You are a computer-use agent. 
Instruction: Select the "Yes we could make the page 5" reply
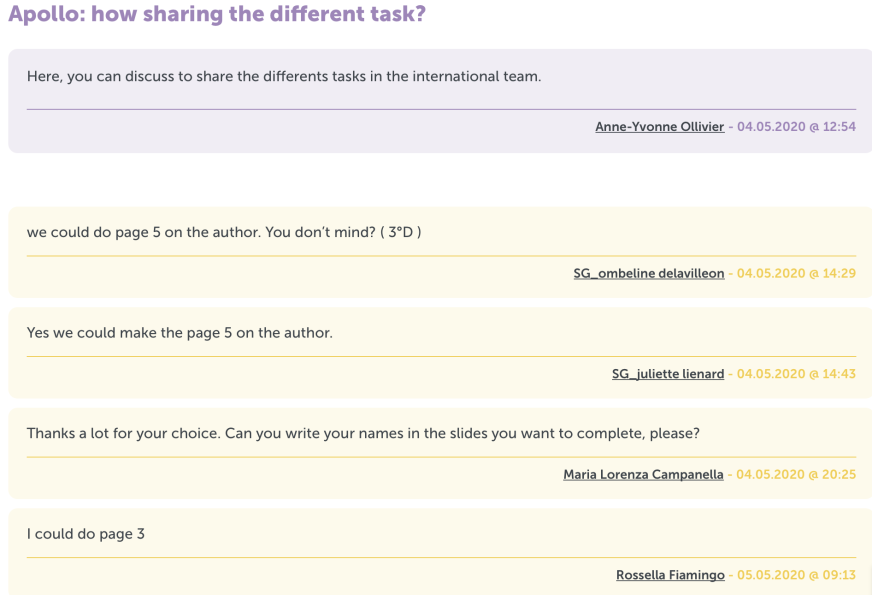180,333
